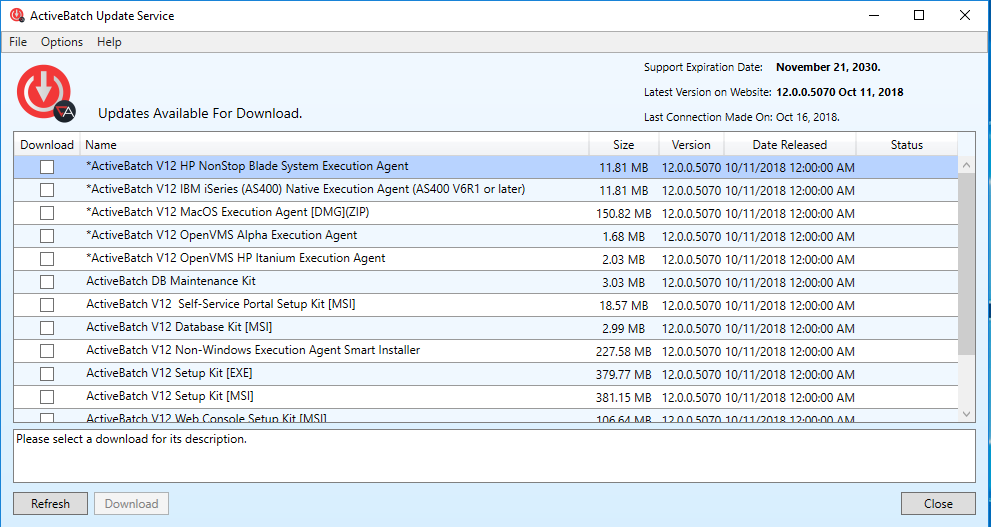Minimize the ActiveBatch Update Service window

[x=873, y=15]
